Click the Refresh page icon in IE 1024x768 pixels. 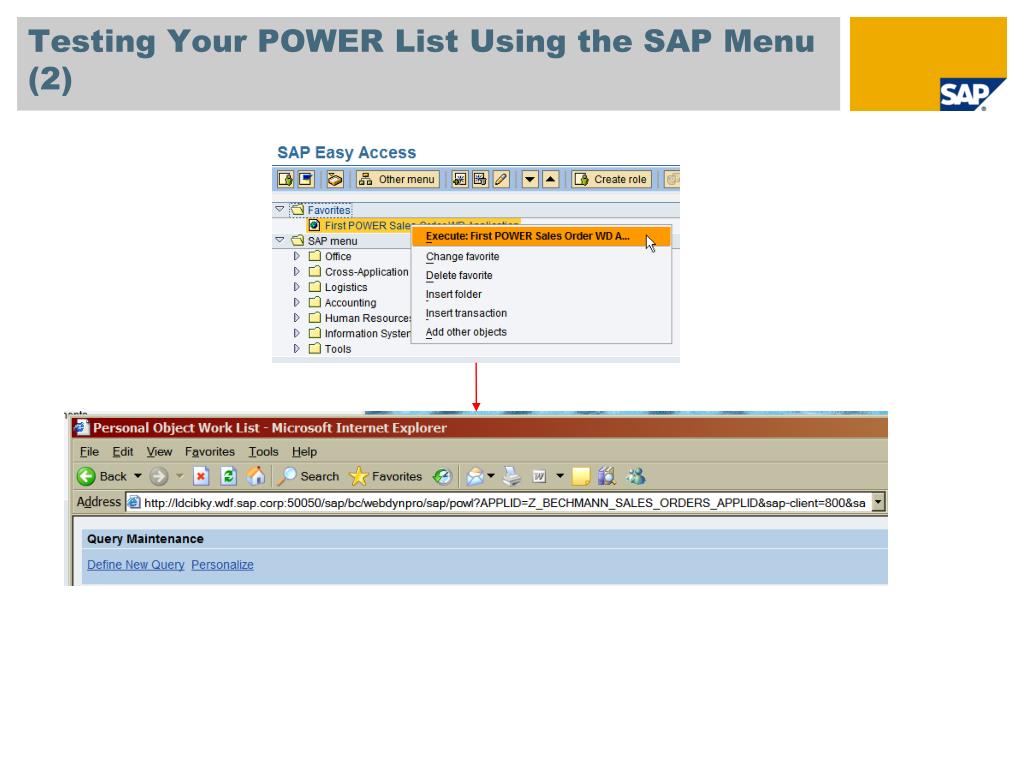pyautogui.click(x=229, y=476)
